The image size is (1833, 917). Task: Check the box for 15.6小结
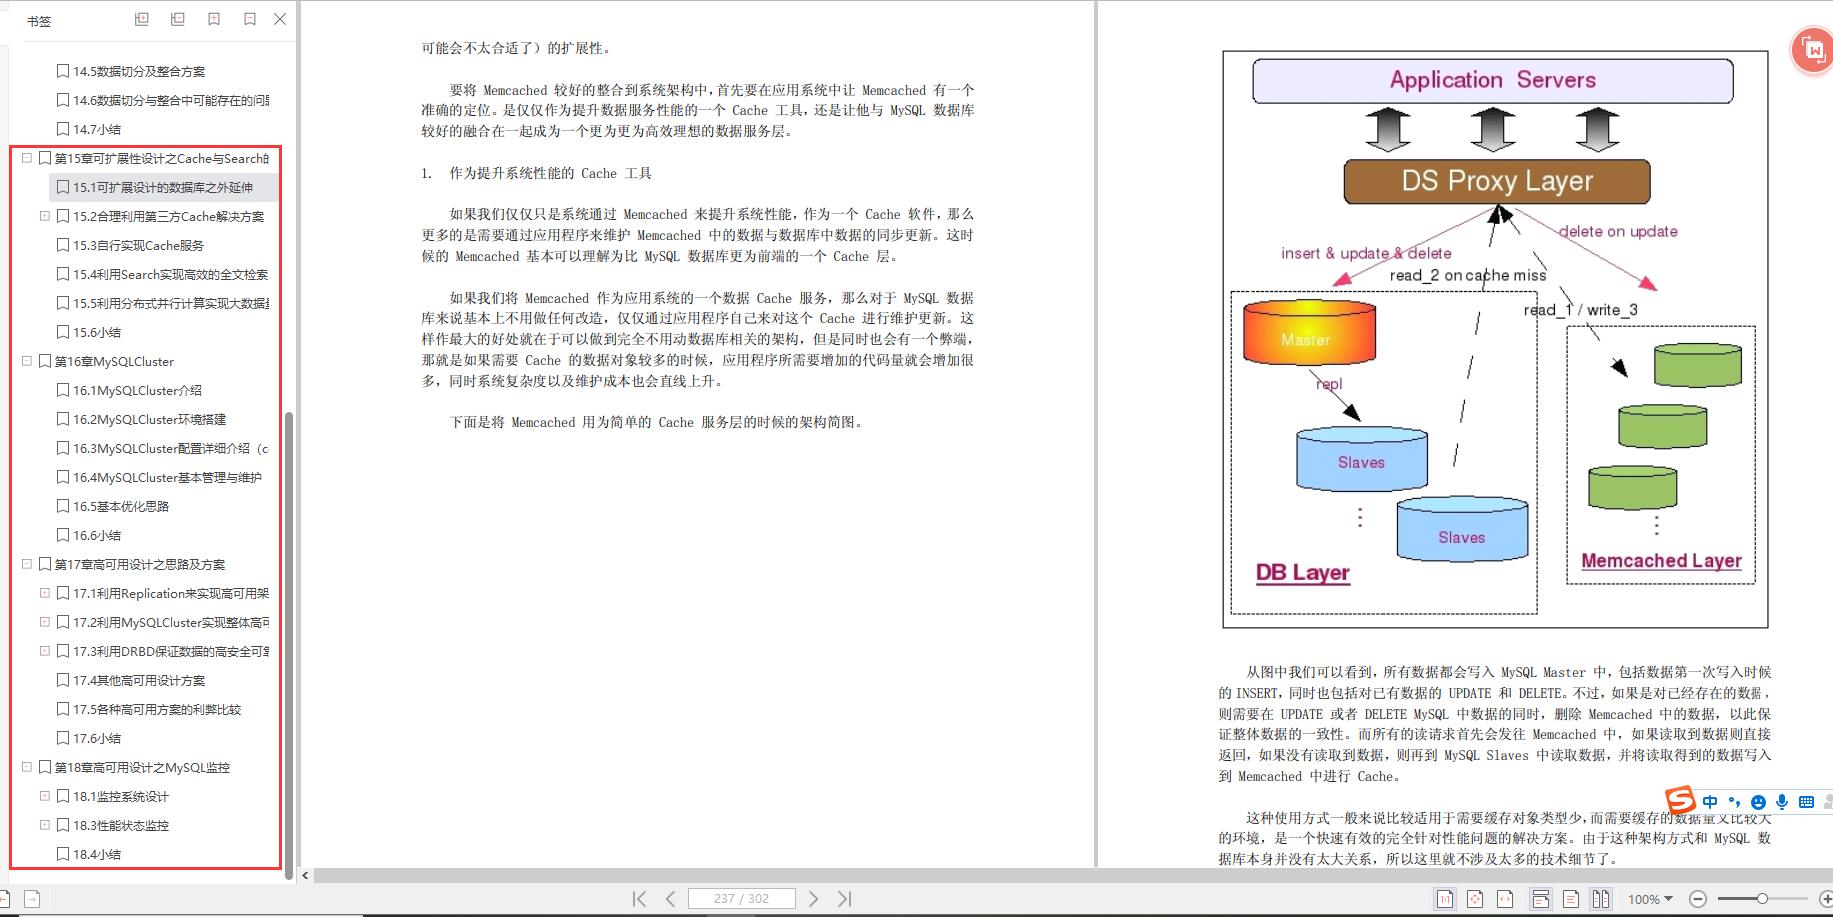pos(63,332)
